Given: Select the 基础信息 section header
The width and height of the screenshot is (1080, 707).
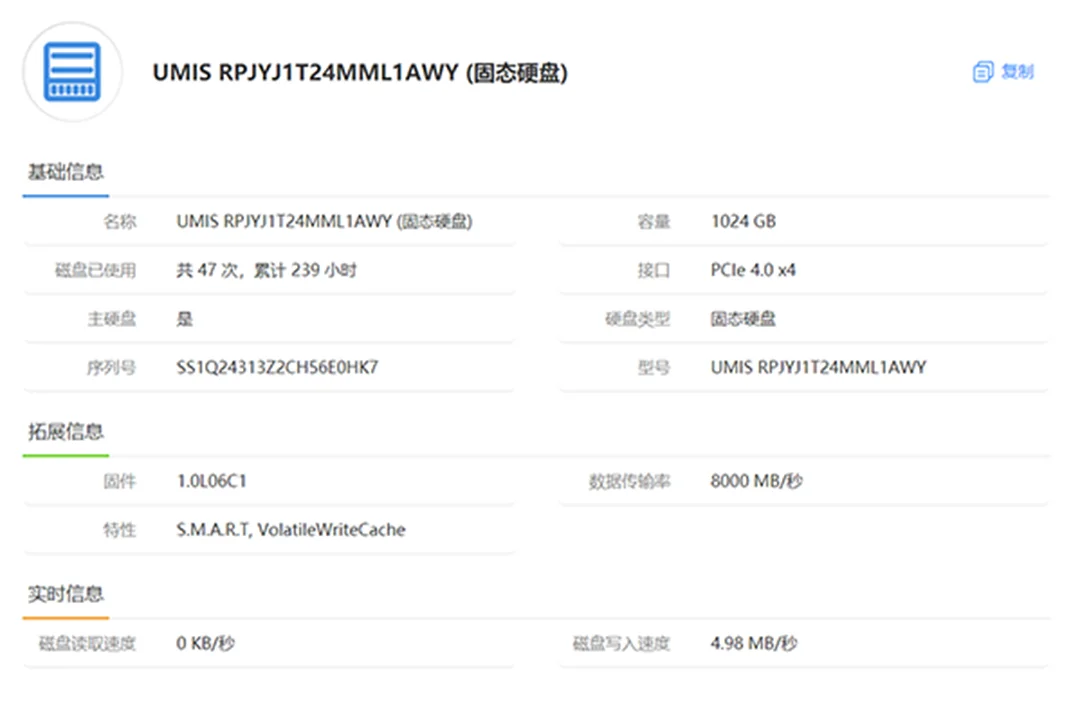Looking at the screenshot, I should [65, 172].
